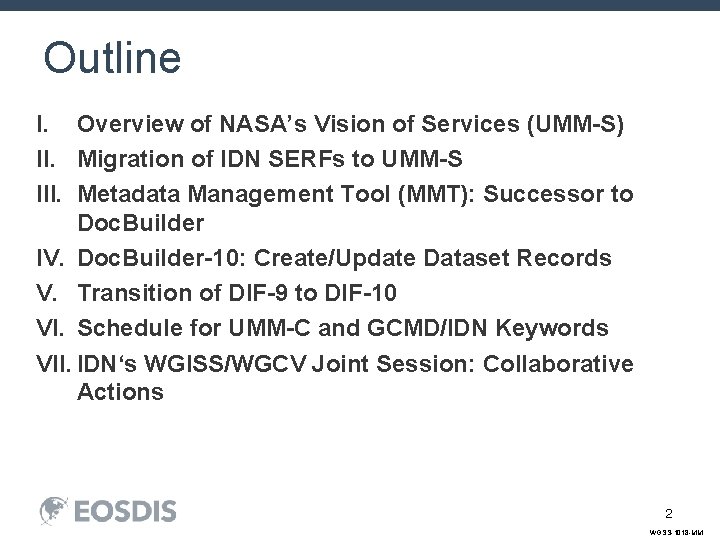The height and width of the screenshot is (540, 720).
Task: Click roman numeral V. list marker
Action: (47, 293)
